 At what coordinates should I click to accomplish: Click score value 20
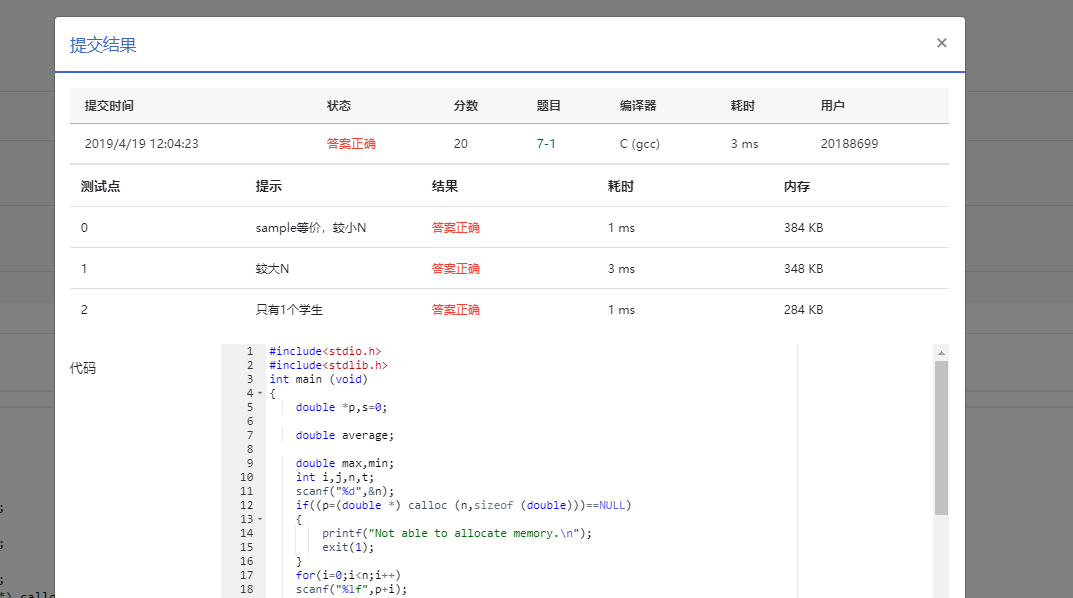[461, 144]
